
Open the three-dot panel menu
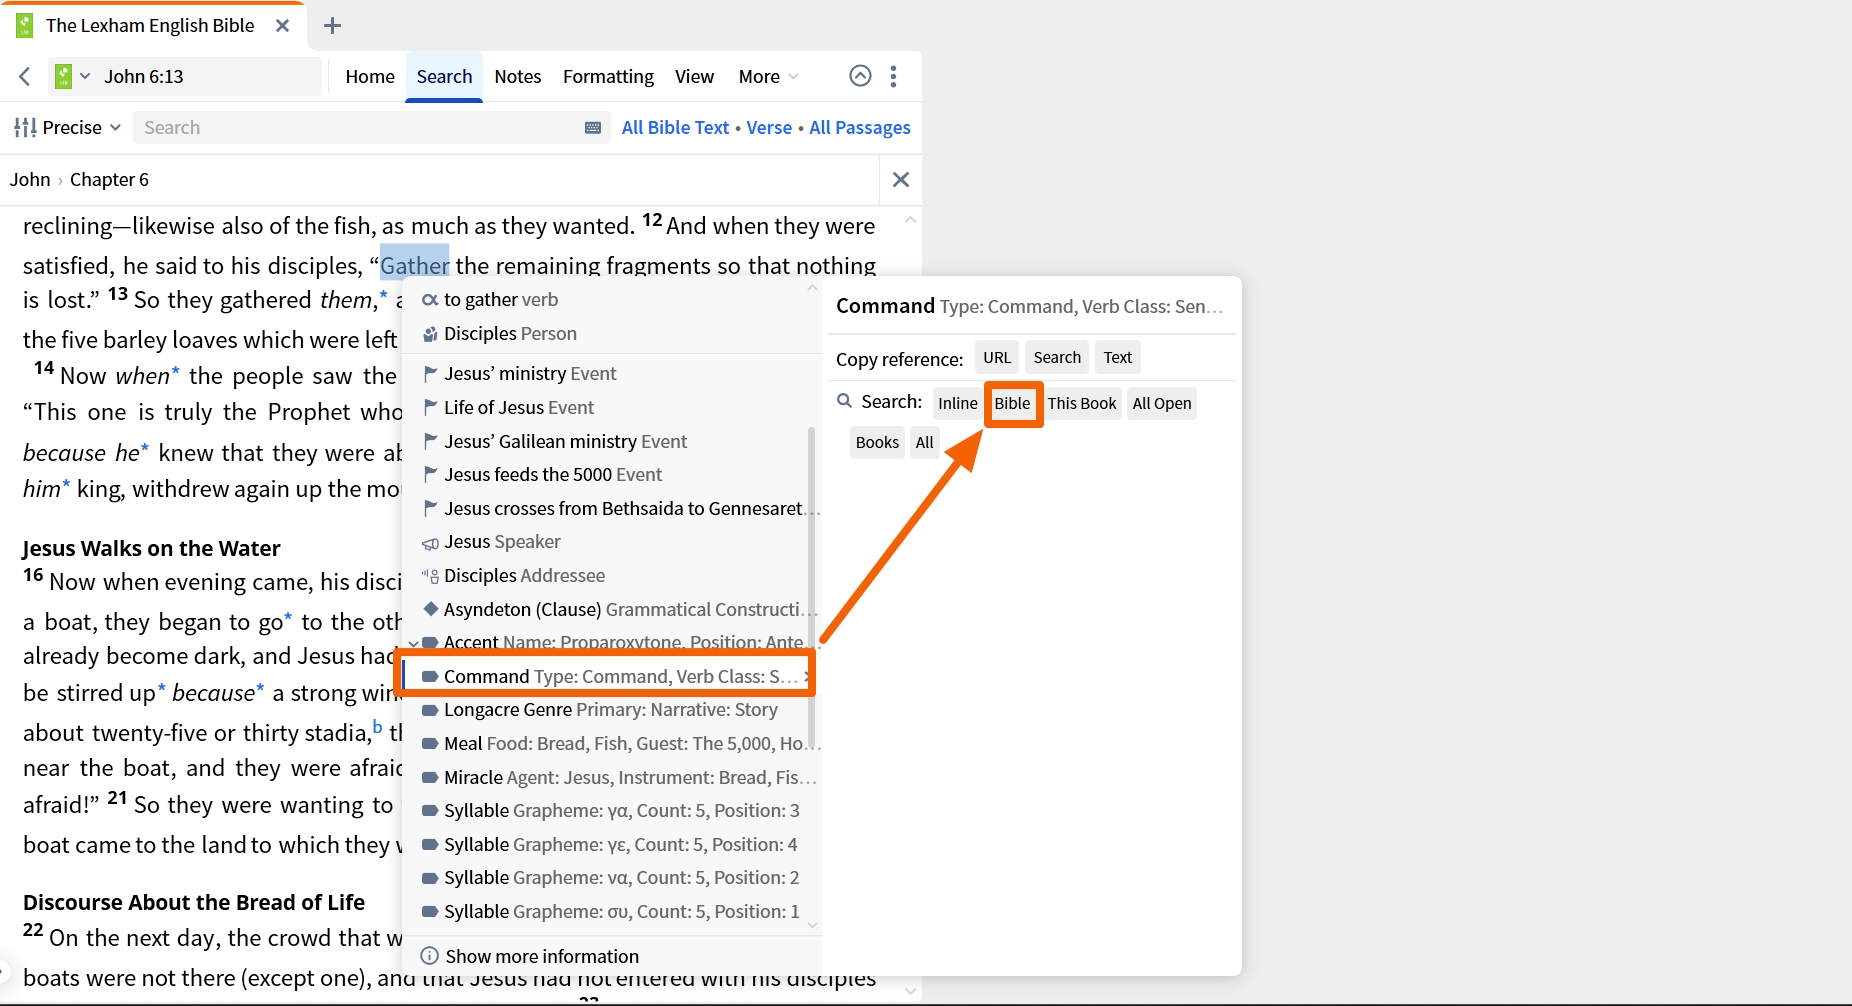(x=893, y=76)
